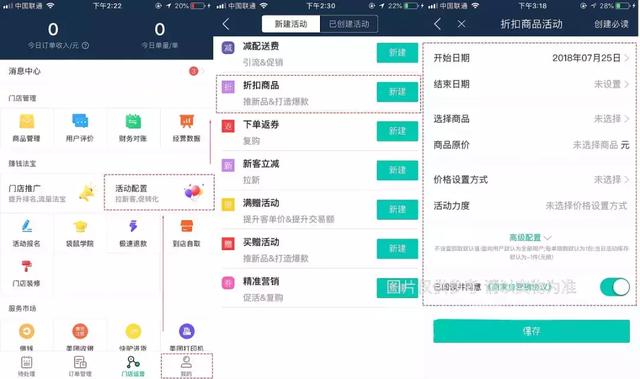Click the 保存 save button

[531, 331]
